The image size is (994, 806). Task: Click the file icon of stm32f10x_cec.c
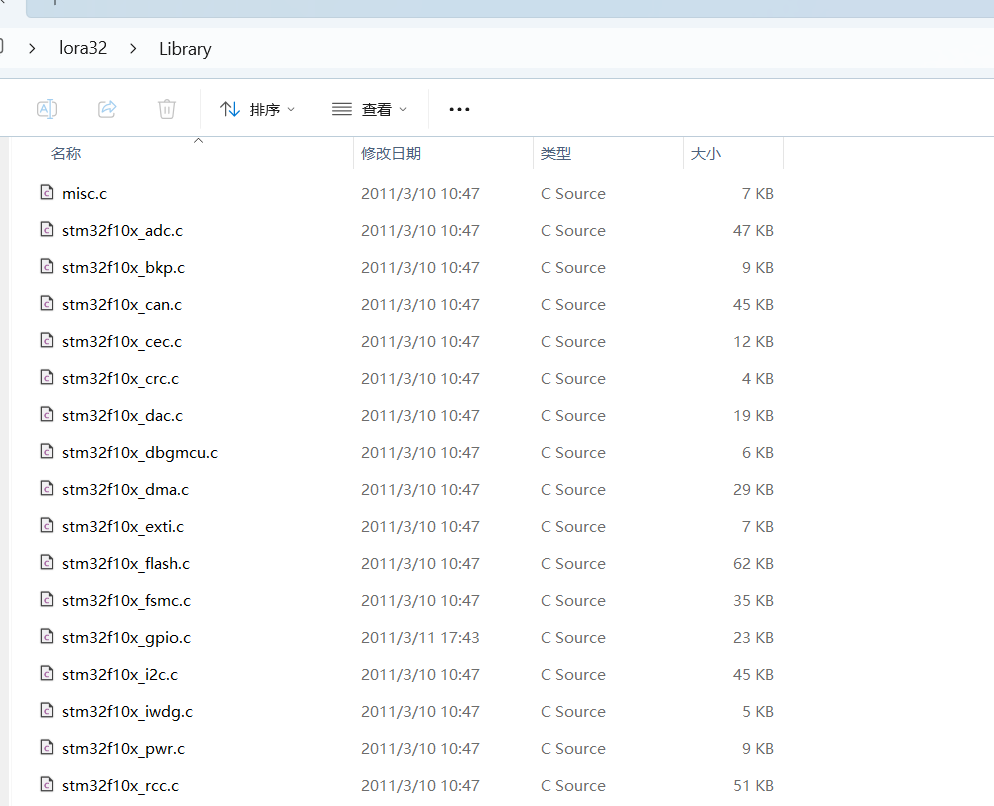tap(47, 340)
